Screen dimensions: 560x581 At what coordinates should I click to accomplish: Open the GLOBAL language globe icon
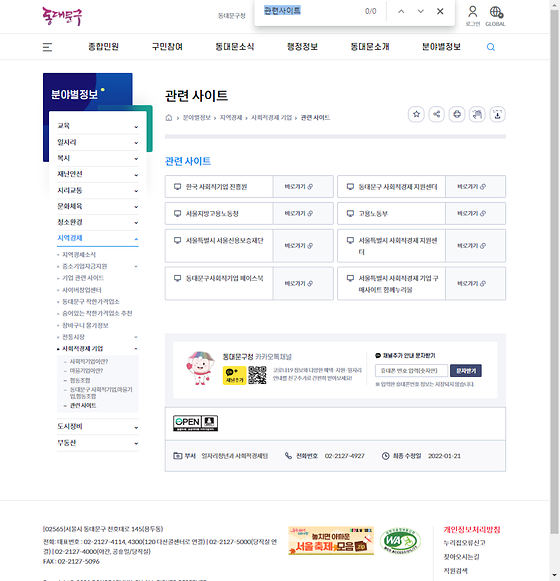pos(496,16)
